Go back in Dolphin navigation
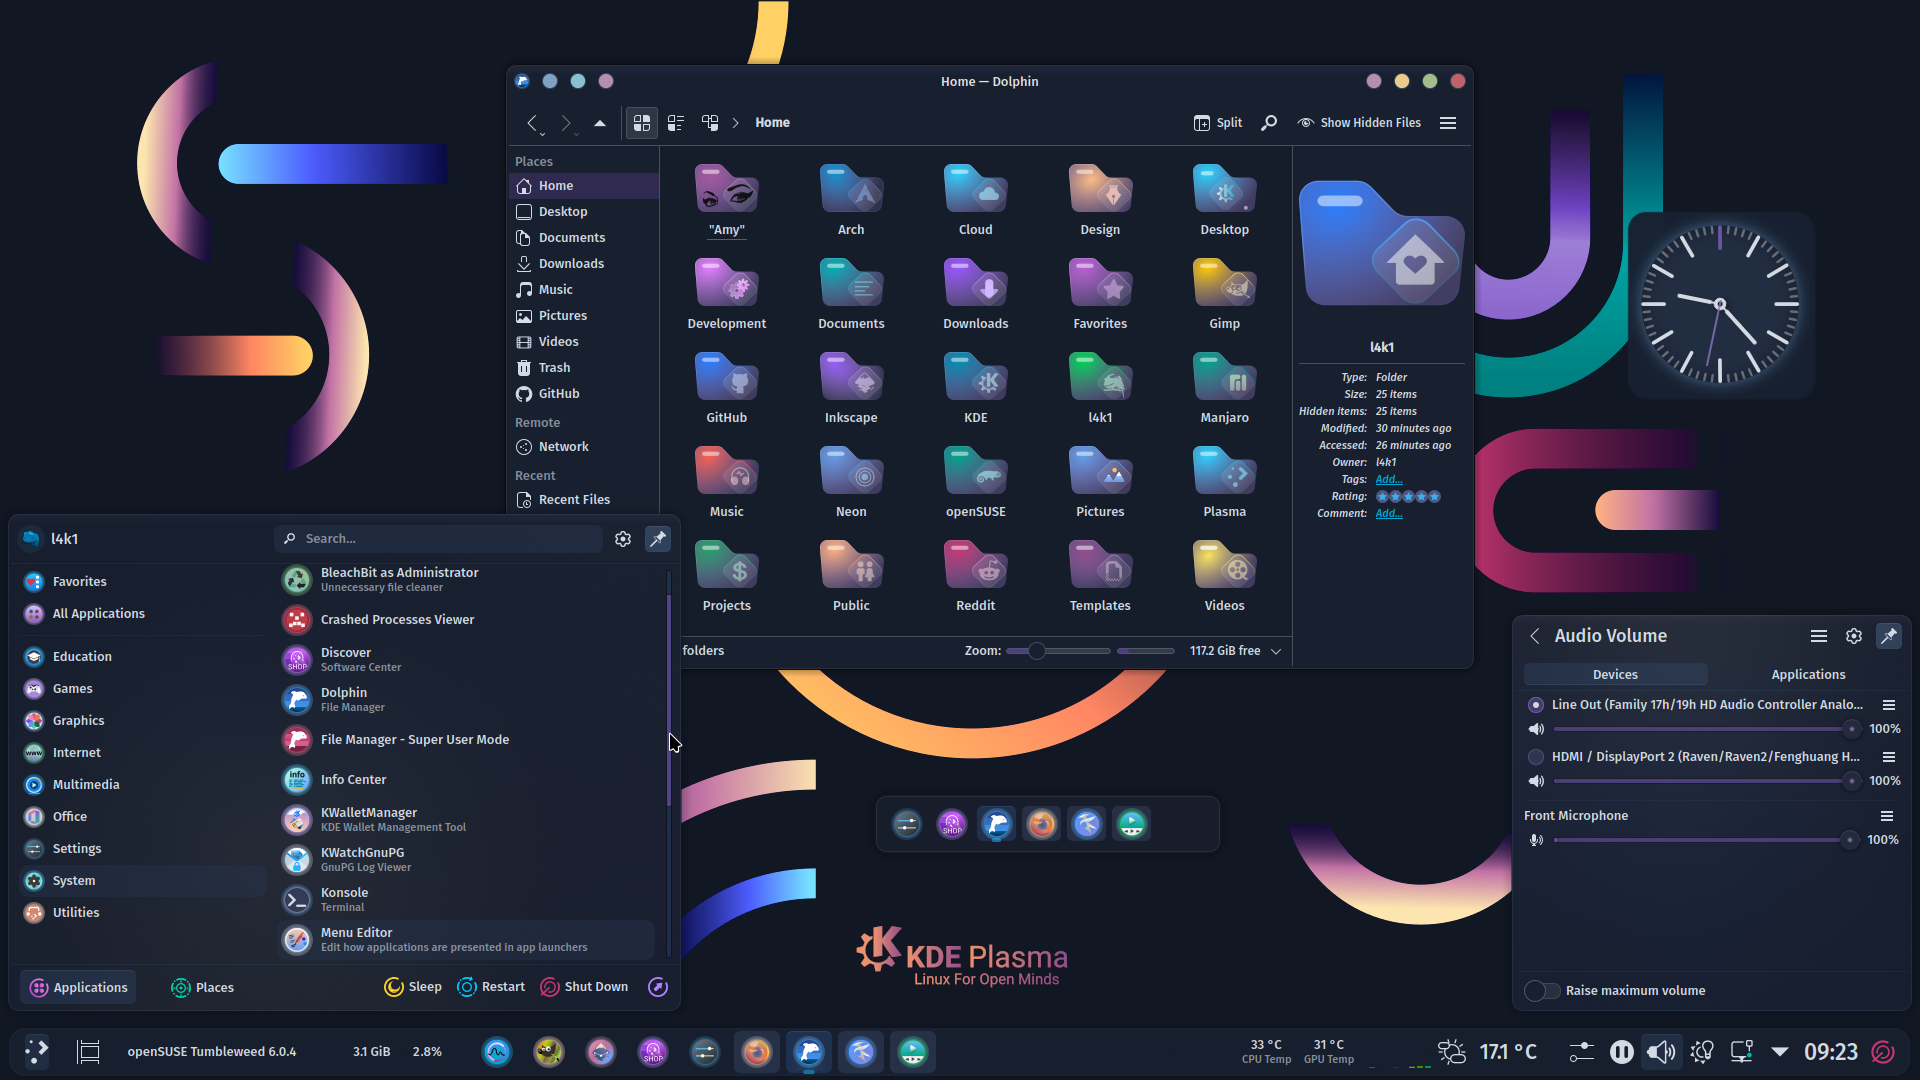The width and height of the screenshot is (1920, 1080). click(533, 123)
